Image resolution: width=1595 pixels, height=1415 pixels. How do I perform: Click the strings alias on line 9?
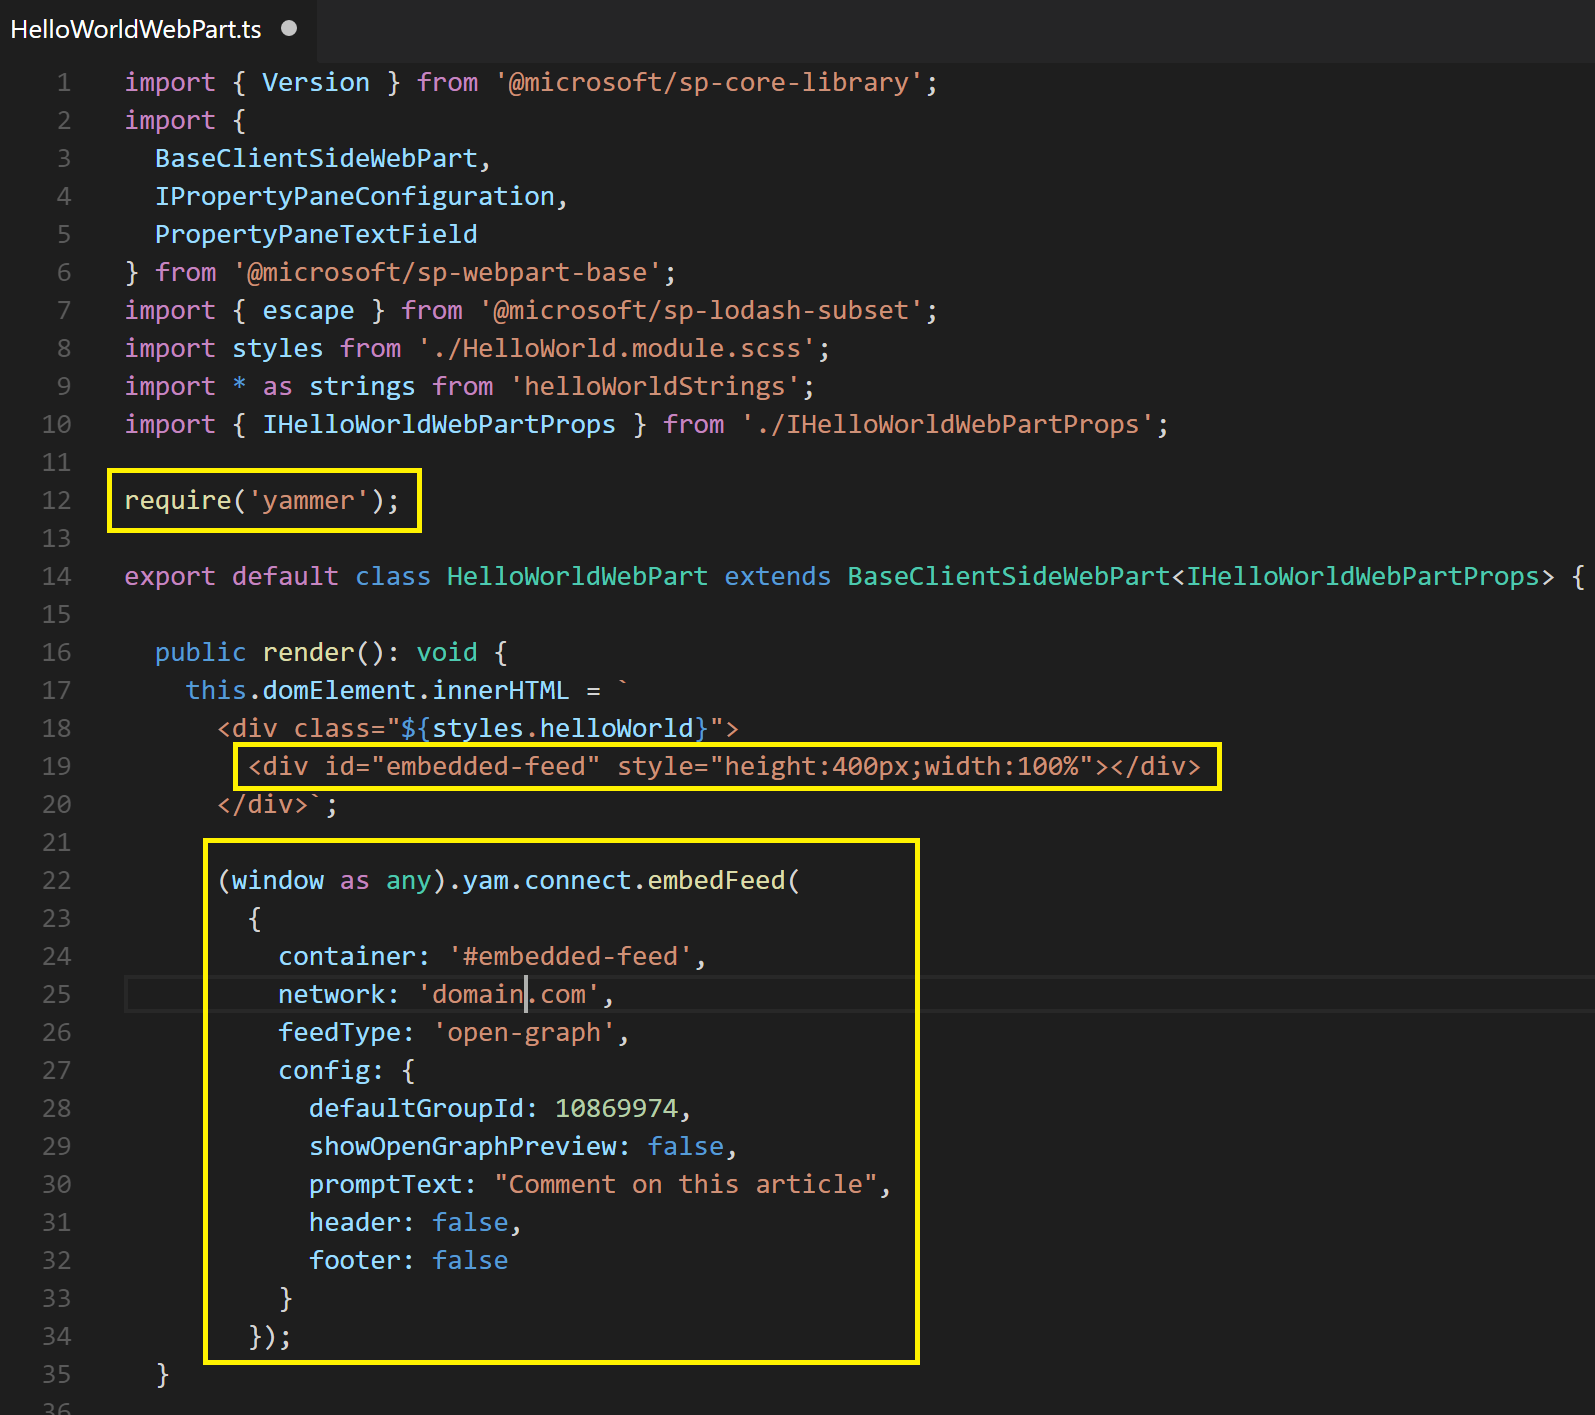(362, 386)
